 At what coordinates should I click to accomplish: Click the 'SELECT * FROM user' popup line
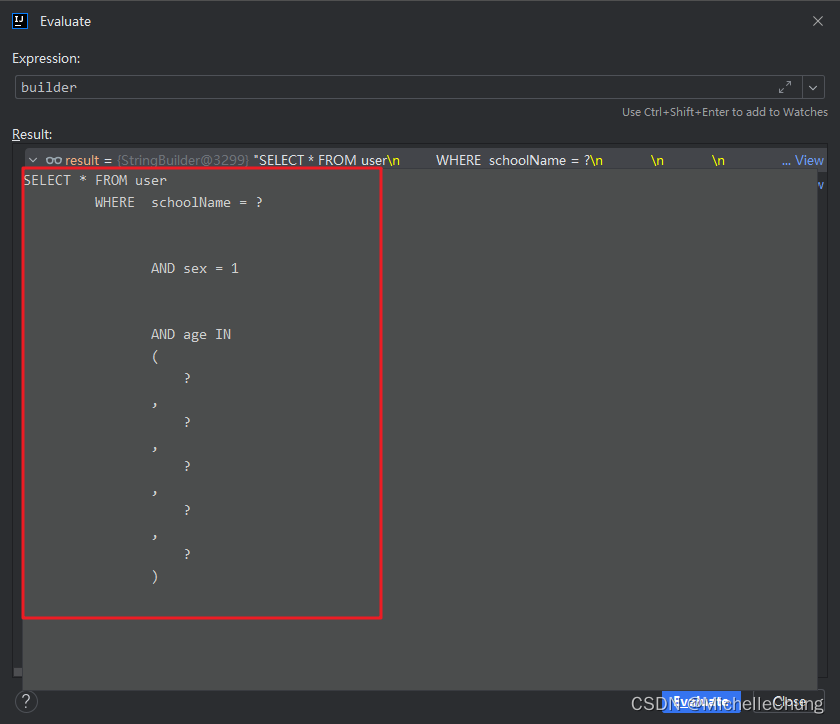pos(95,181)
